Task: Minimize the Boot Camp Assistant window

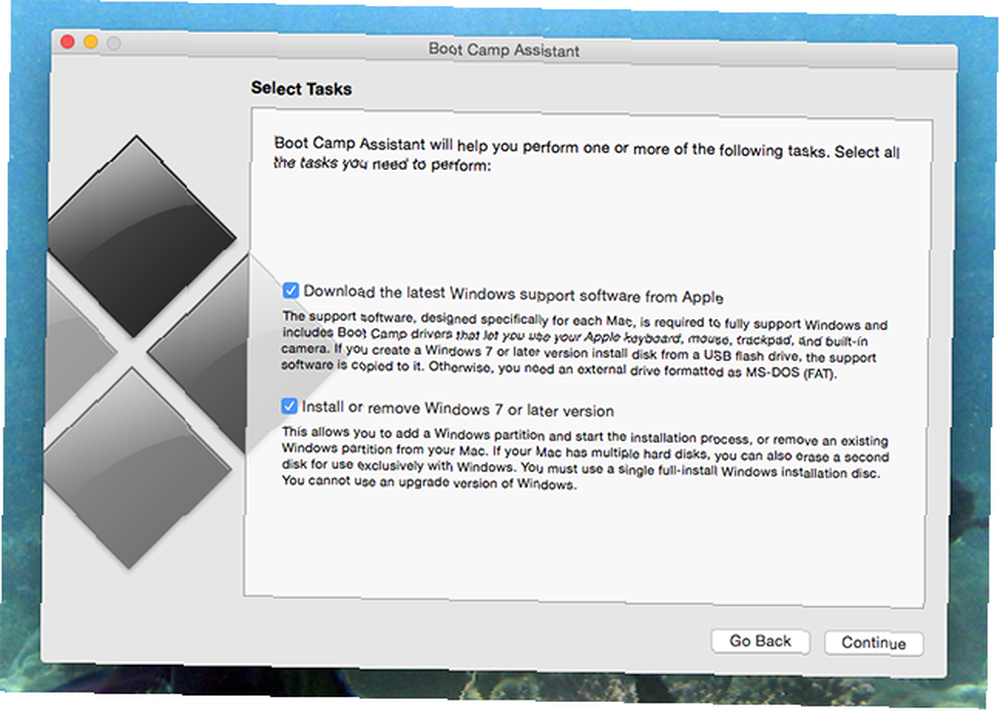Action: pyautogui.click(x=91, y=42)
